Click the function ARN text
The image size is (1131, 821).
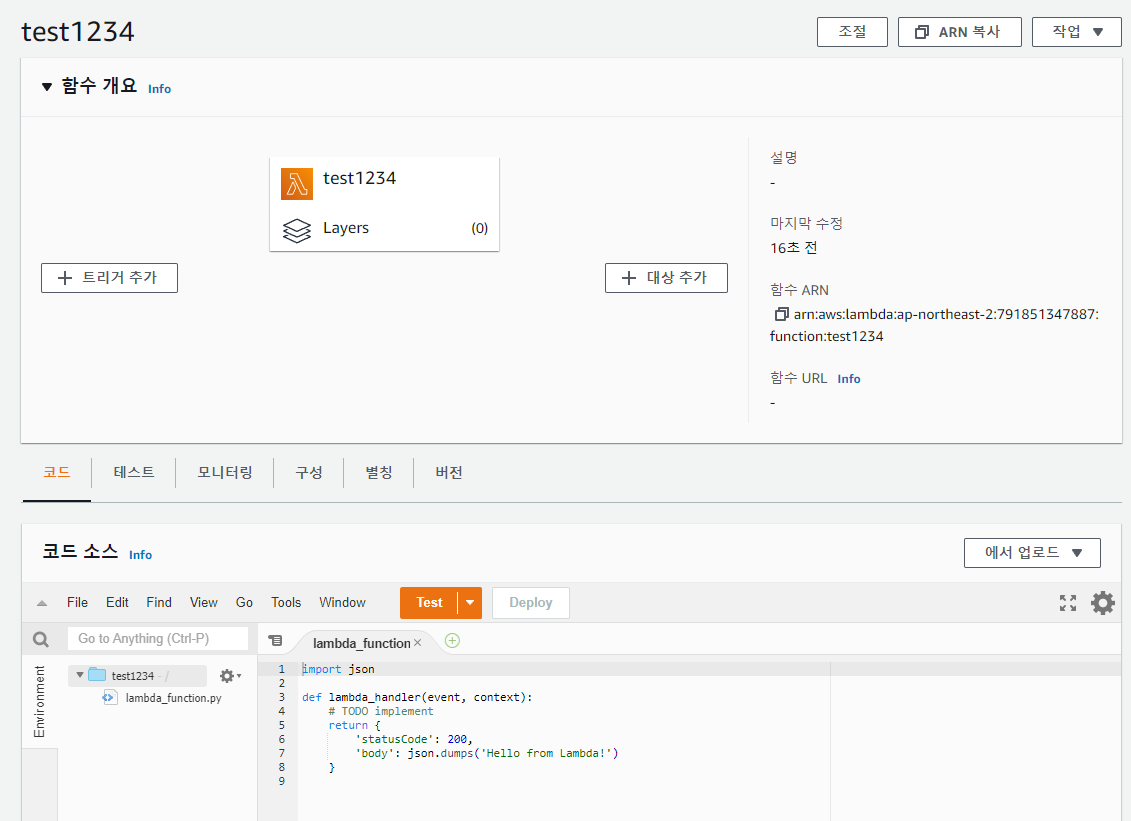tap(935, 325)
